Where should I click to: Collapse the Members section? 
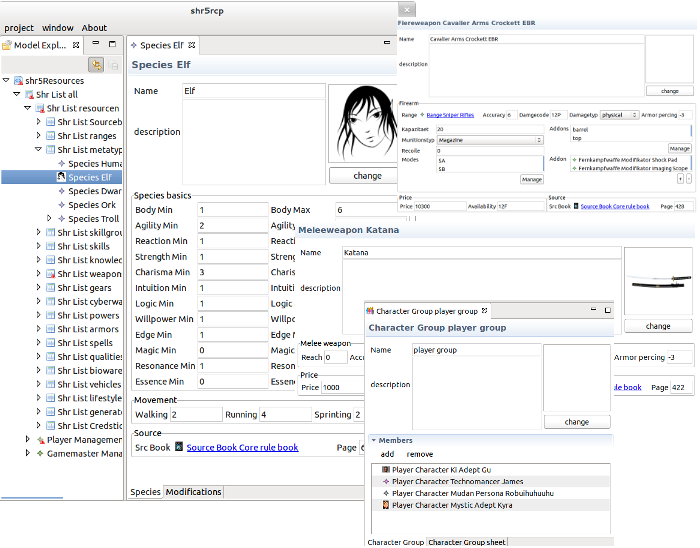(x=374, y=440)
